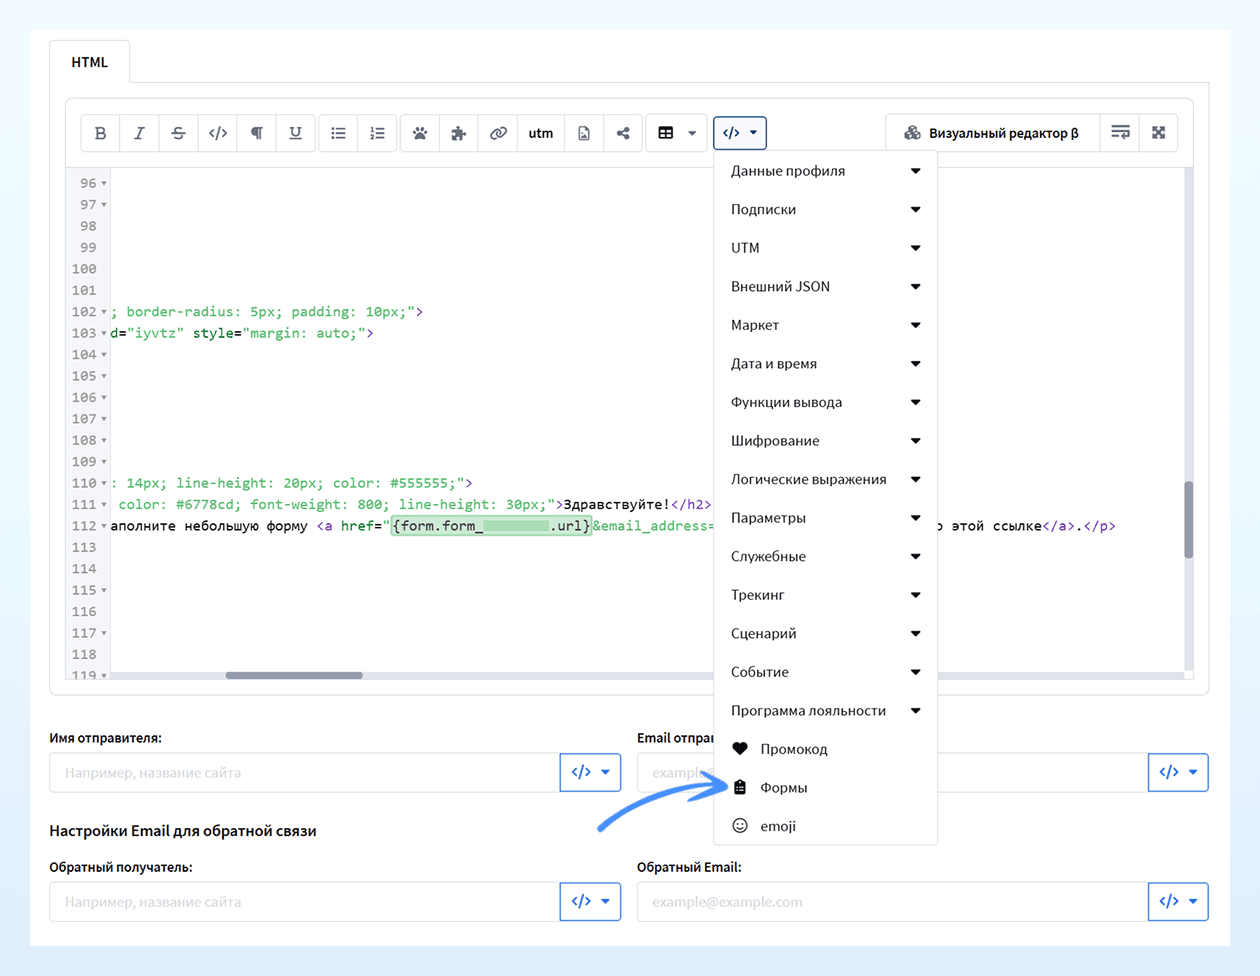Open Визуальный редактор β
Screen dimensions: 1260x976
click(x=992, y=133)
